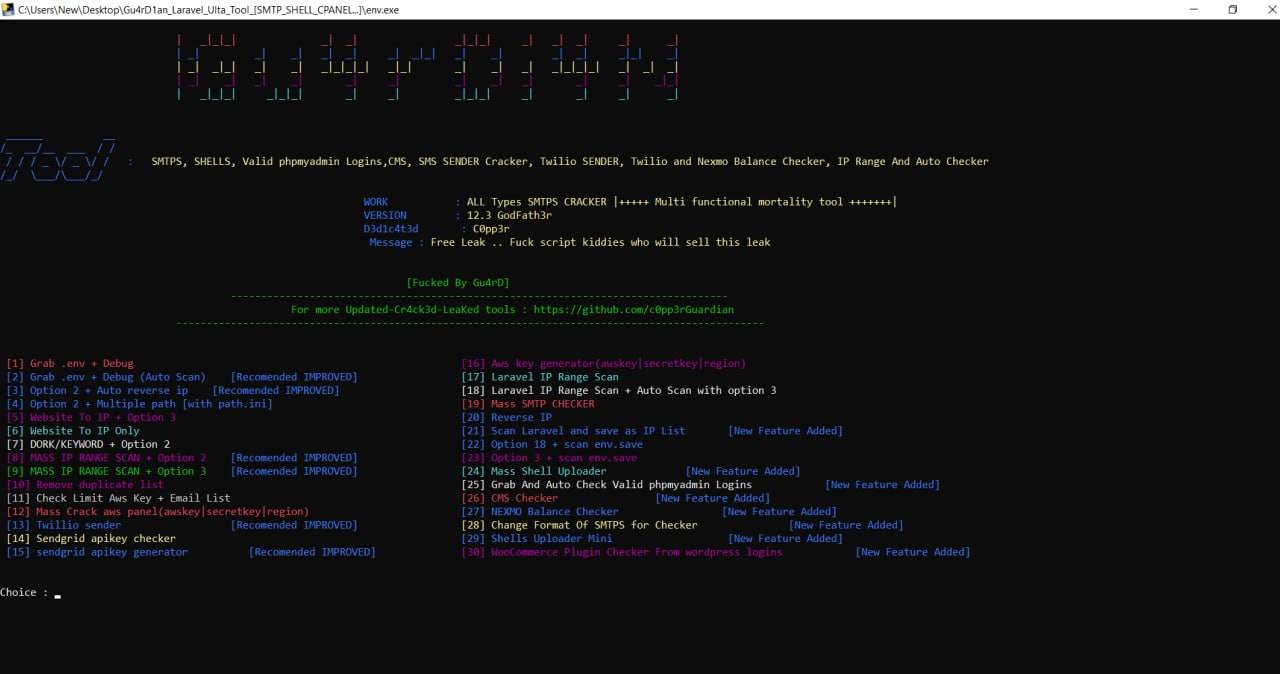This screenshot has width=1280, height=674.
Task: Click option [10] Remove duplicate list
Action: [x=85, y=485]
